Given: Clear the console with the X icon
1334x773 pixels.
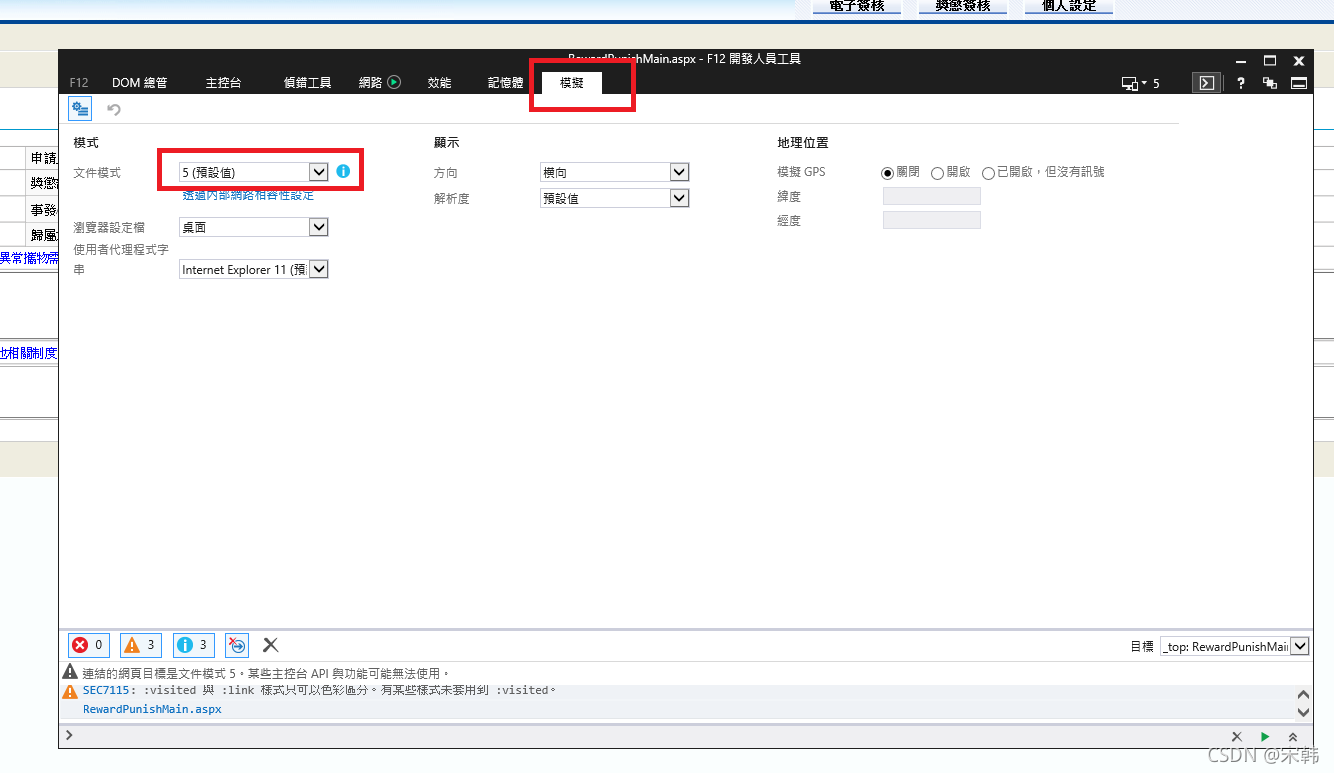Looking at the screenshot, I should [270, 645].
